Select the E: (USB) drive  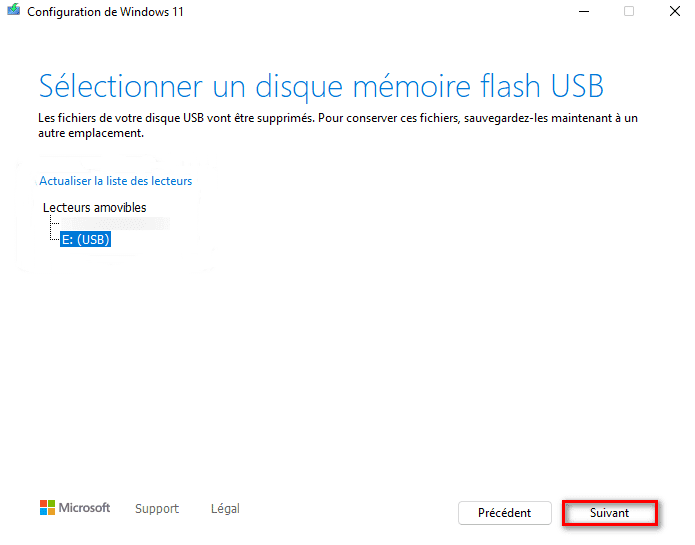(86, 240)
